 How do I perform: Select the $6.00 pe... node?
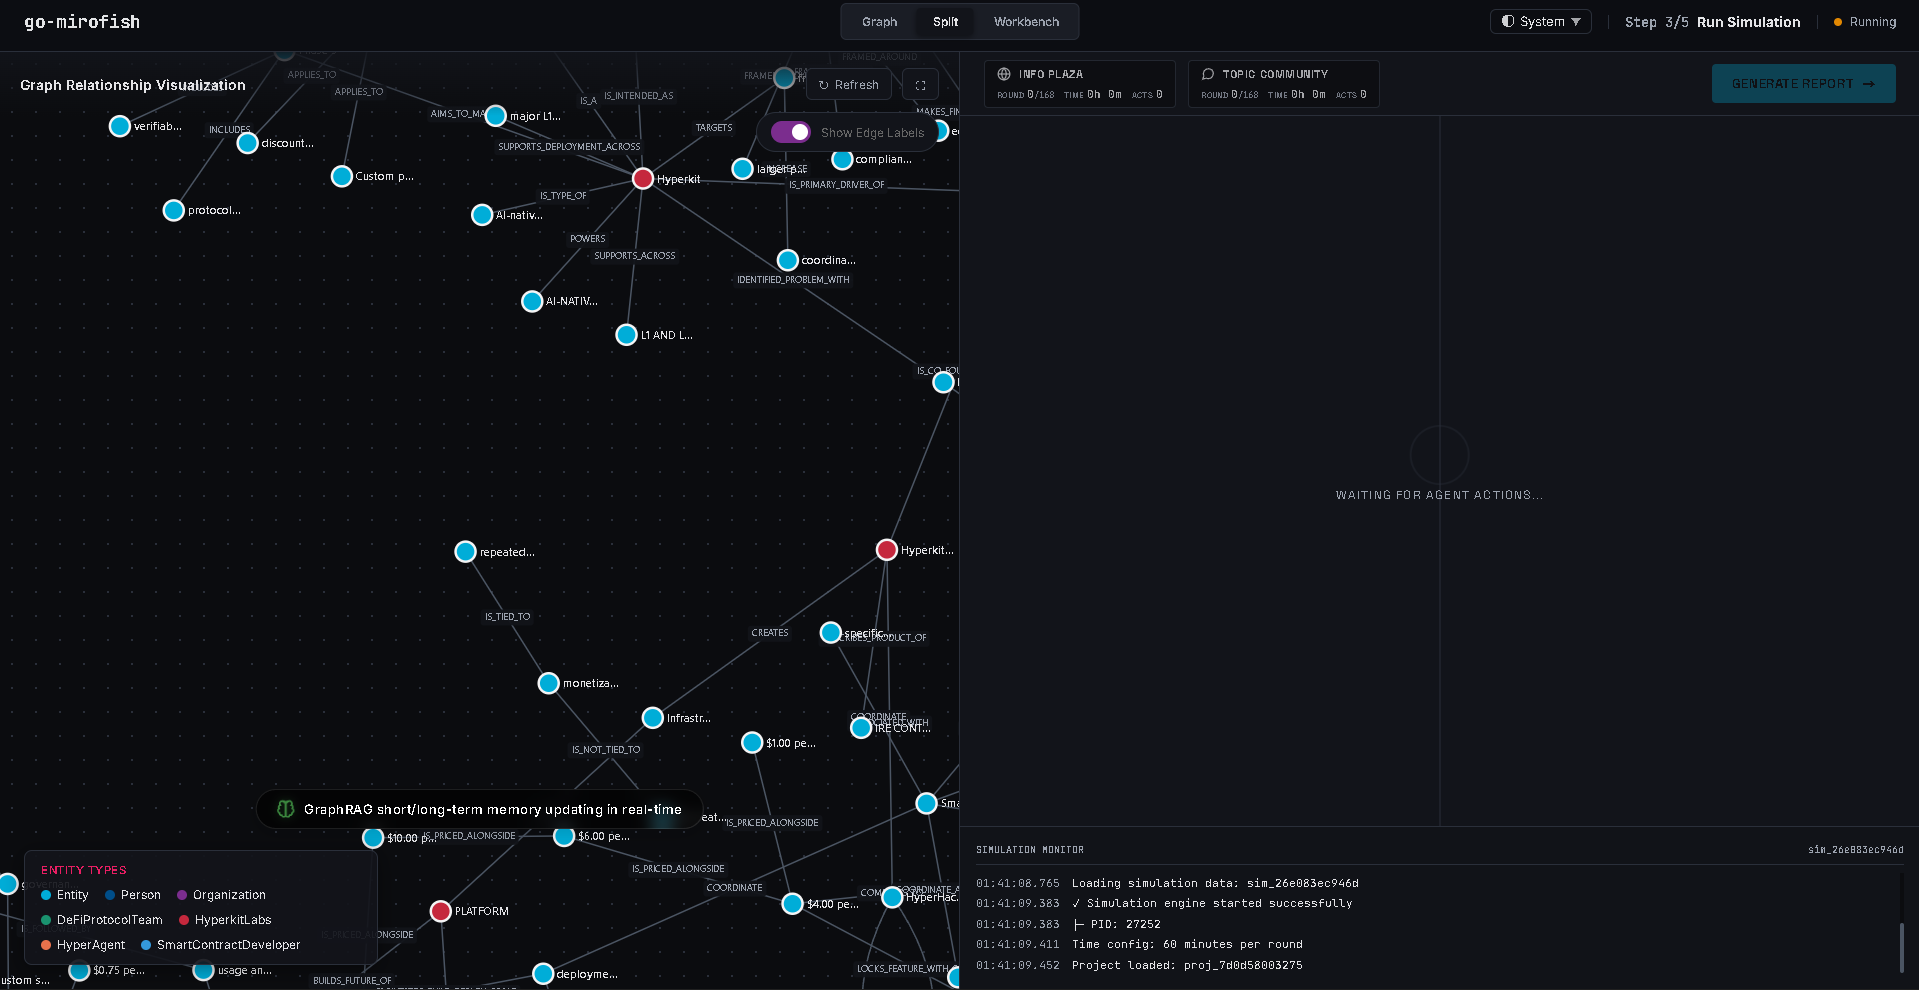point(564,836)
